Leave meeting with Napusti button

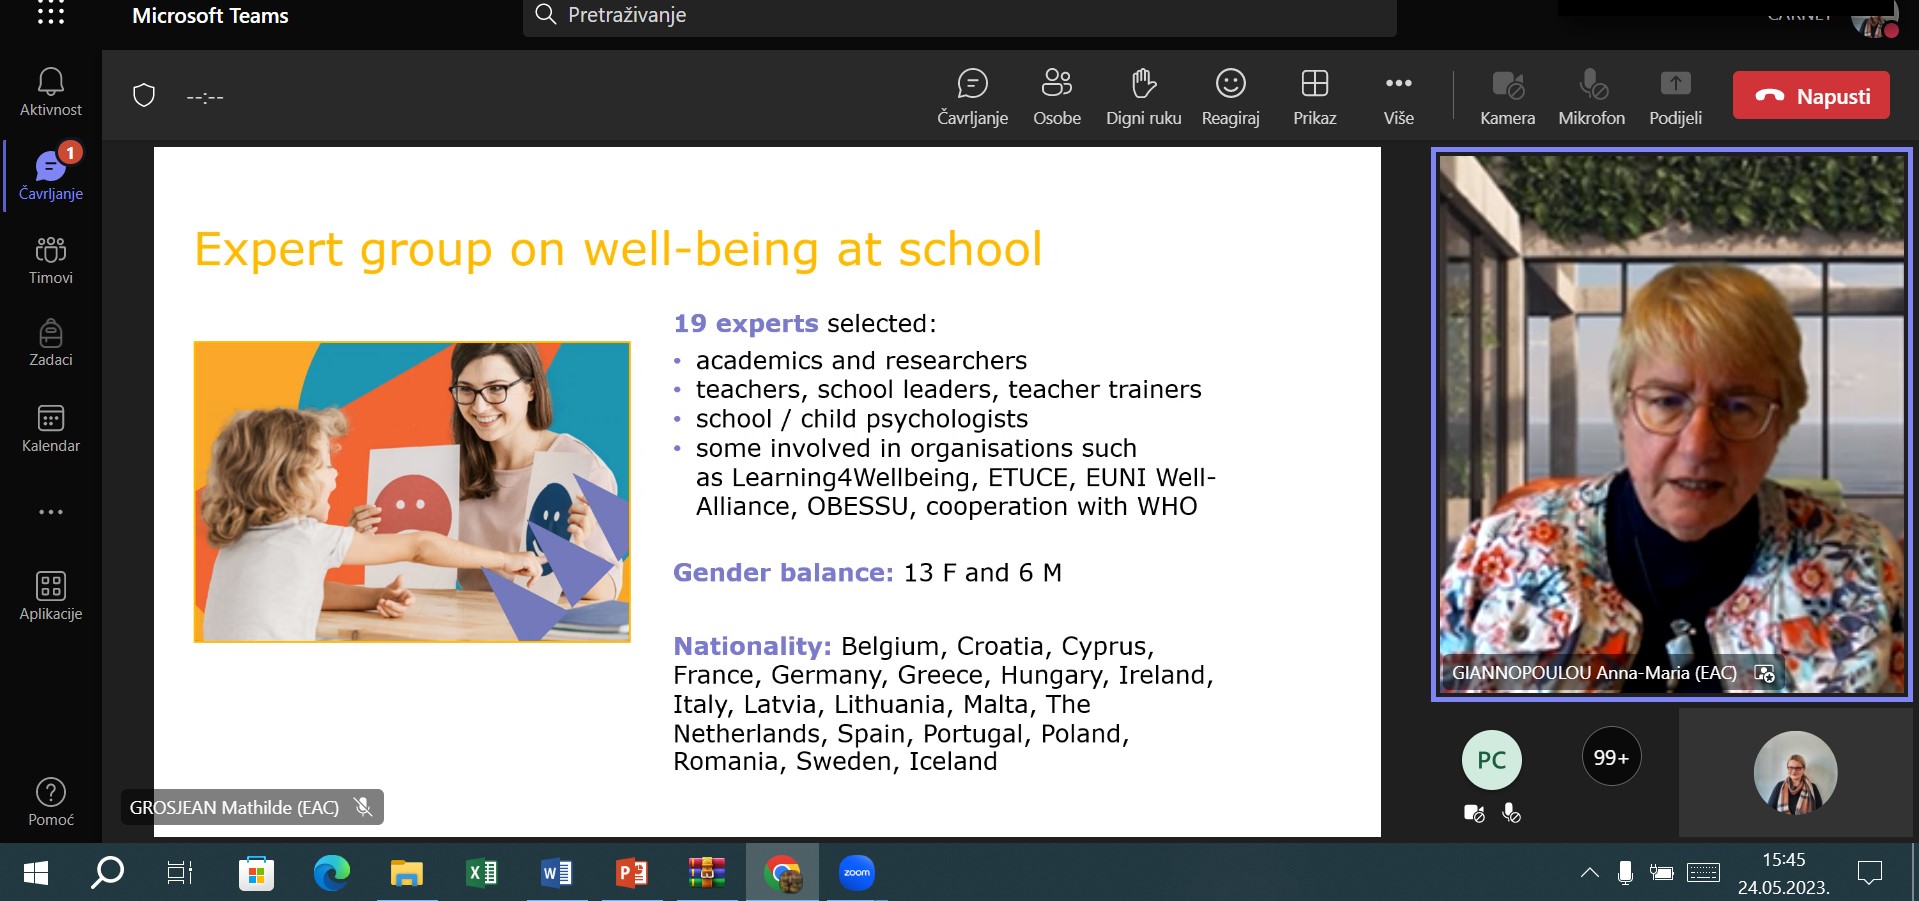coord(1811,96)
